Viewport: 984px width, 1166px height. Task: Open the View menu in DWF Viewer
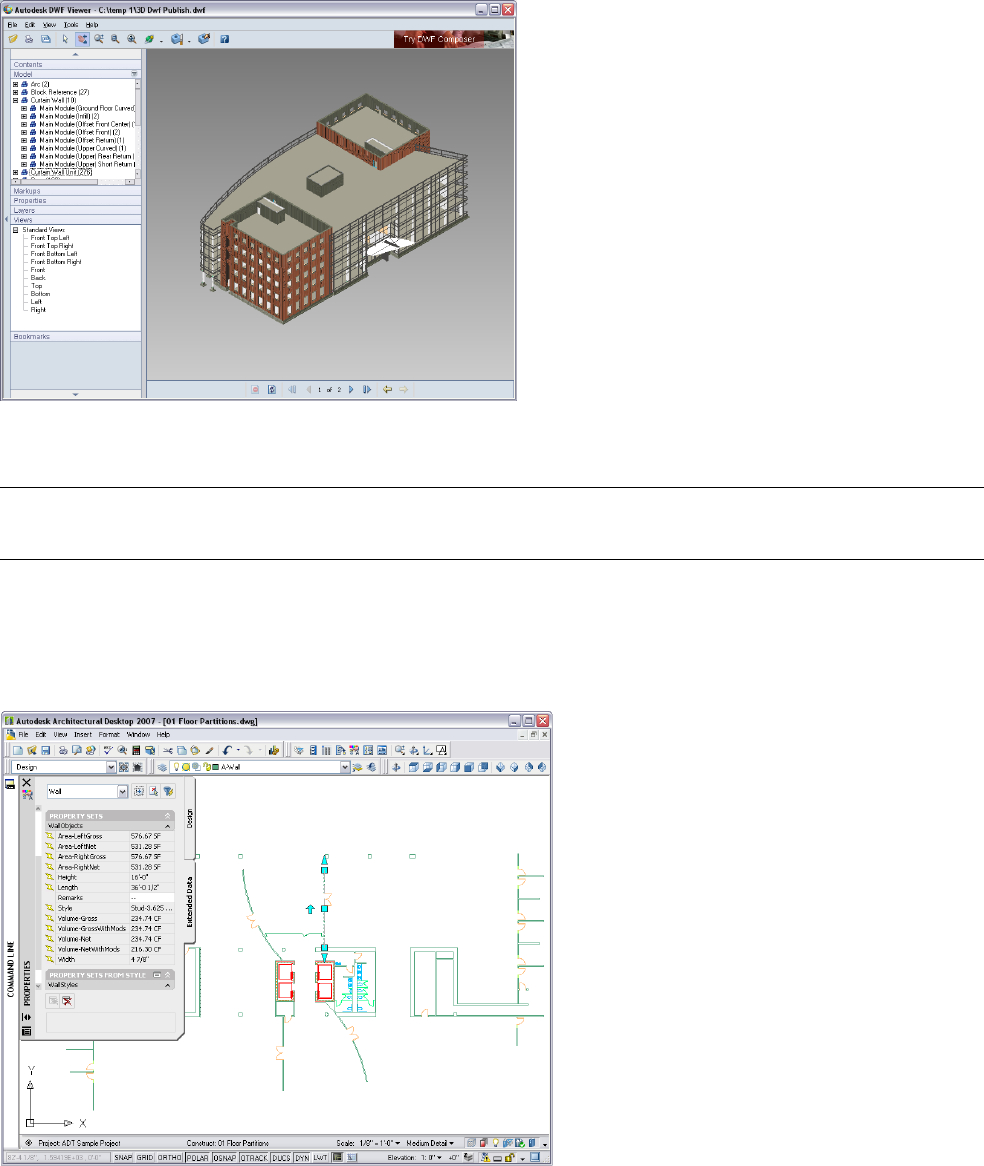pos(49,25)
